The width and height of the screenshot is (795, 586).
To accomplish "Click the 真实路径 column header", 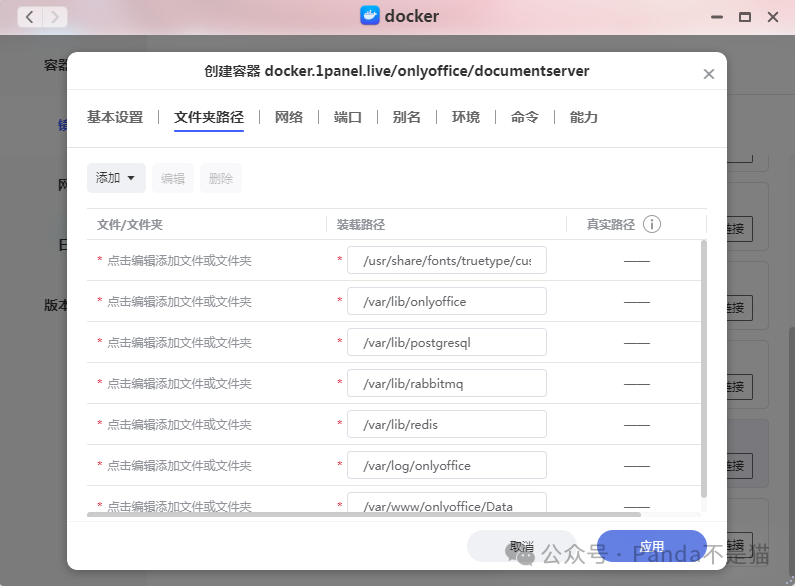I will 610,225.
